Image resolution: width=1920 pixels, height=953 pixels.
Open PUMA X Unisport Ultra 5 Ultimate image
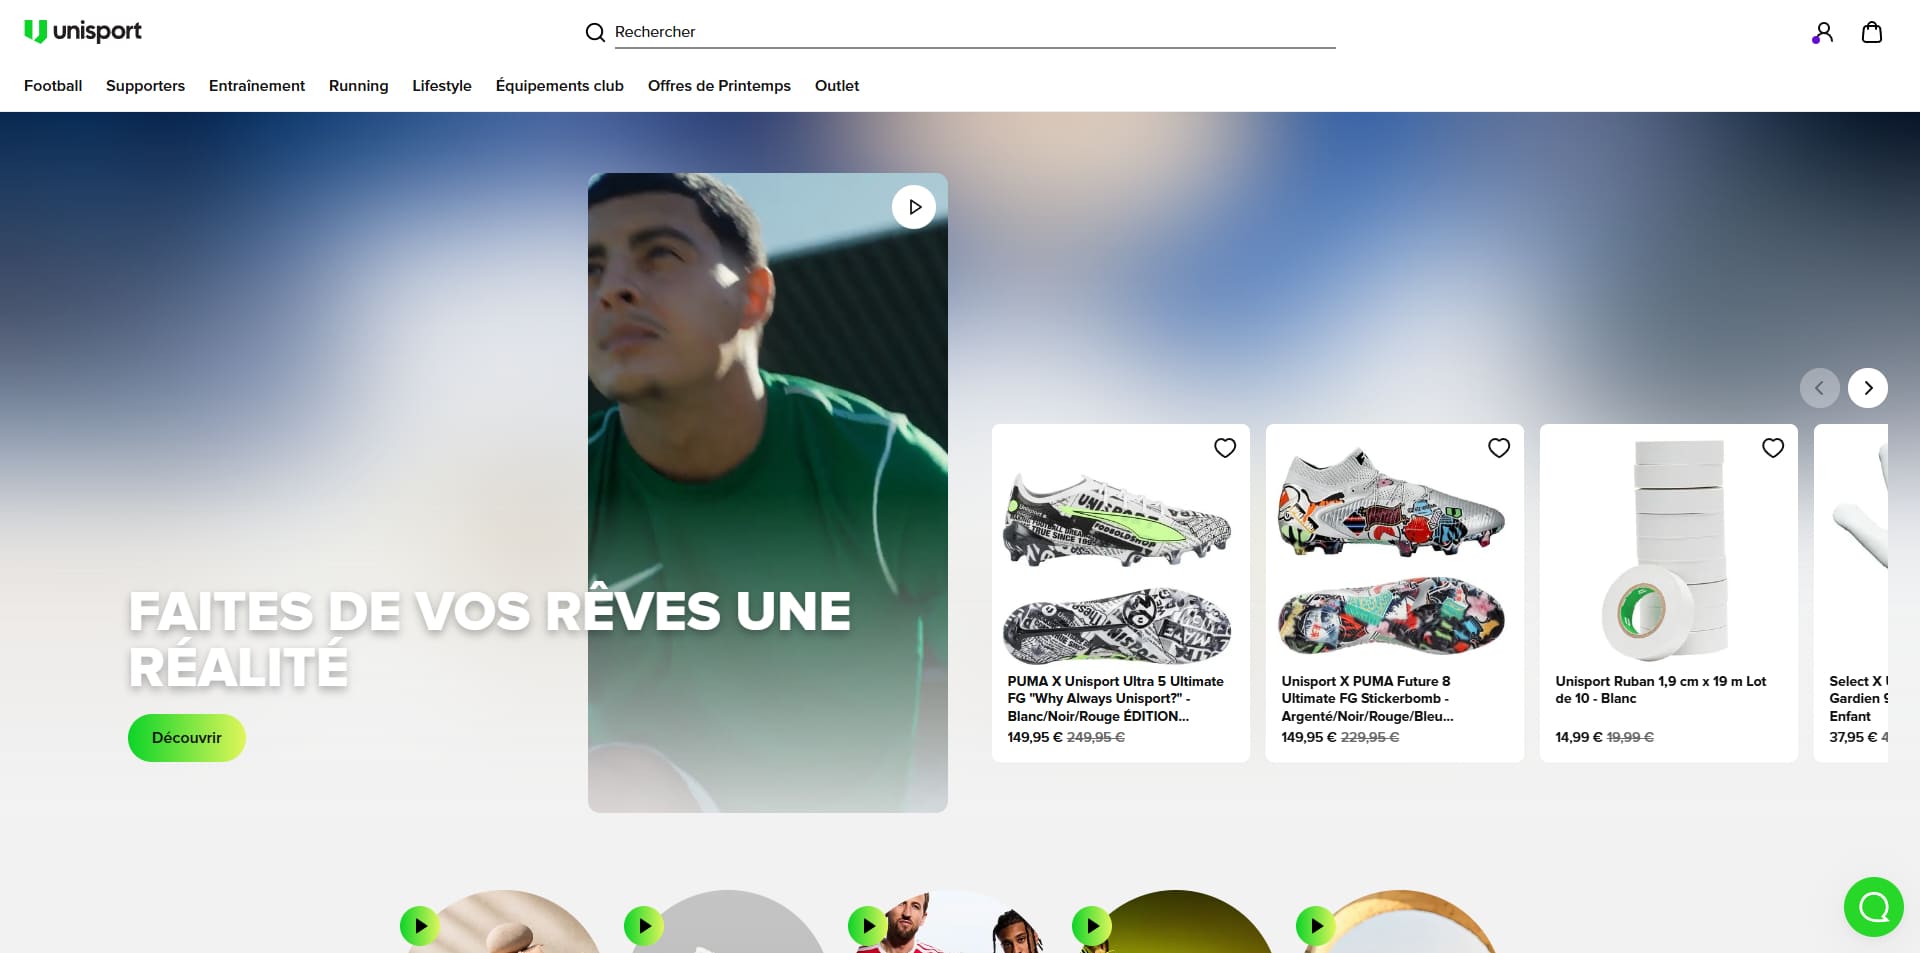tap(1118, 568)
